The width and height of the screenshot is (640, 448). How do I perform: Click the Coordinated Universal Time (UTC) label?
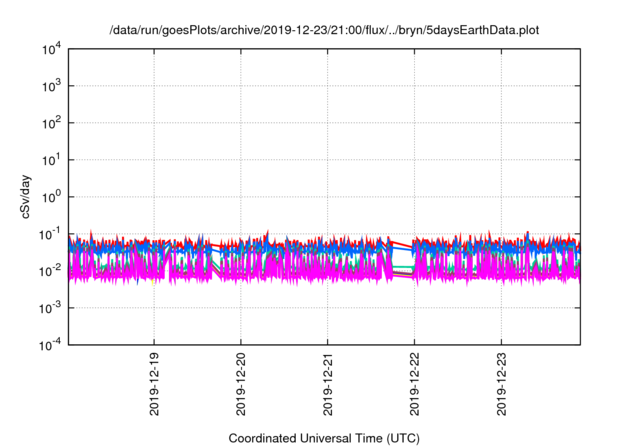(x=324, y=438)
